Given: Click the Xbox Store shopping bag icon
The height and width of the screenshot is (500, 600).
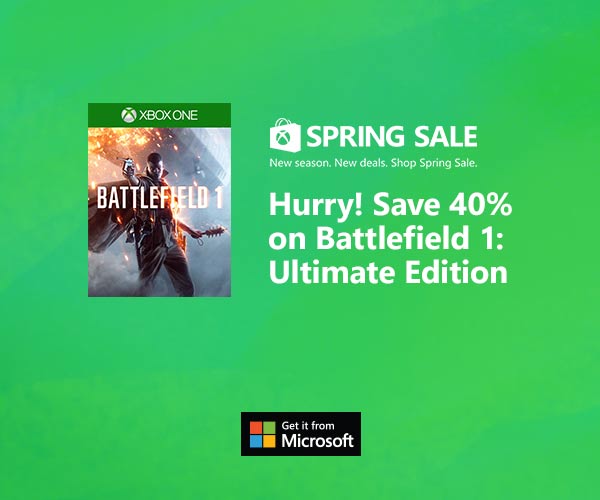Looking at the screenshot, I should [x=285, y=134].
